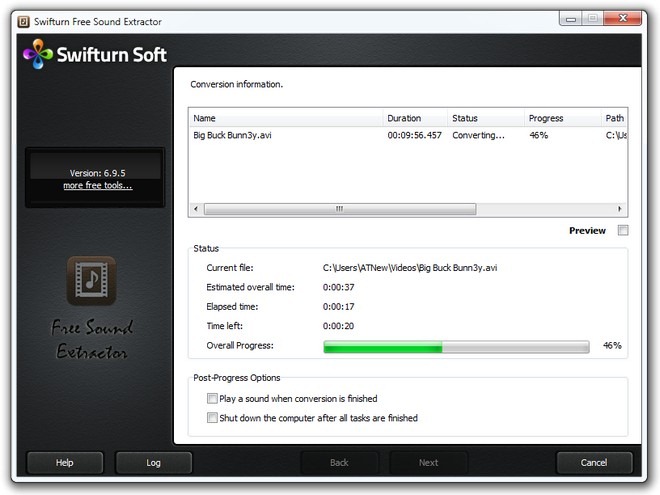Screen dimensions: 660x495
Task: Click the estimated overall time value 0:00:37
Action: 338,287
